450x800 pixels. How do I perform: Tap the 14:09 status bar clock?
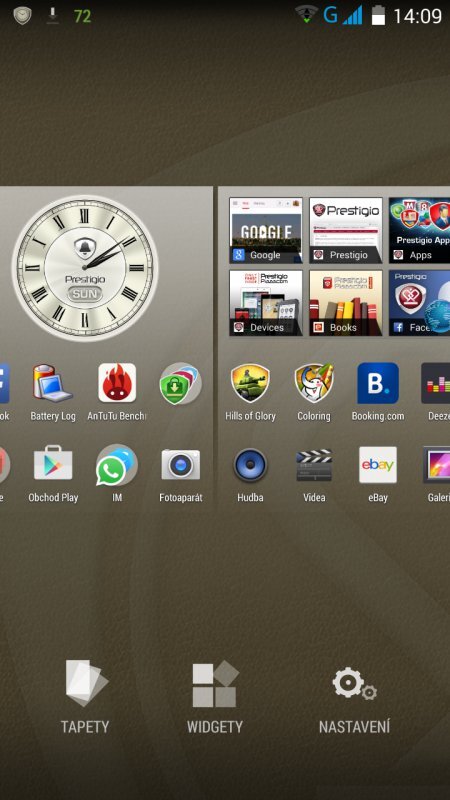coord(417,16)
